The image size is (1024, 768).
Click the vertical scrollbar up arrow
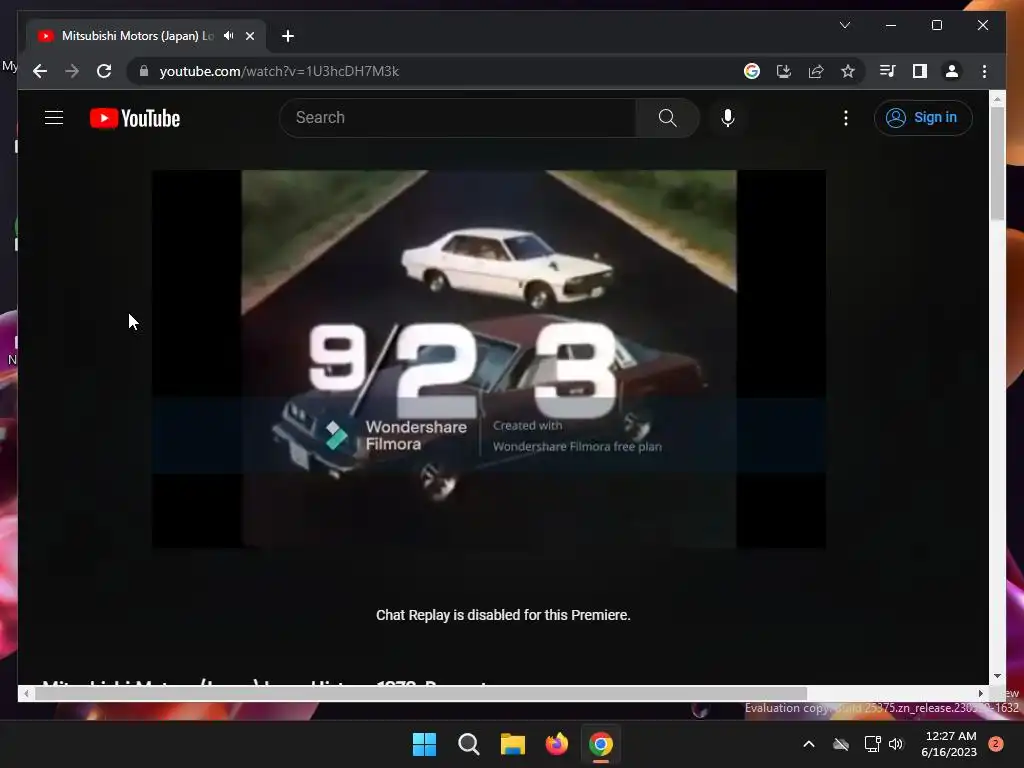click(x=997, y=100)
